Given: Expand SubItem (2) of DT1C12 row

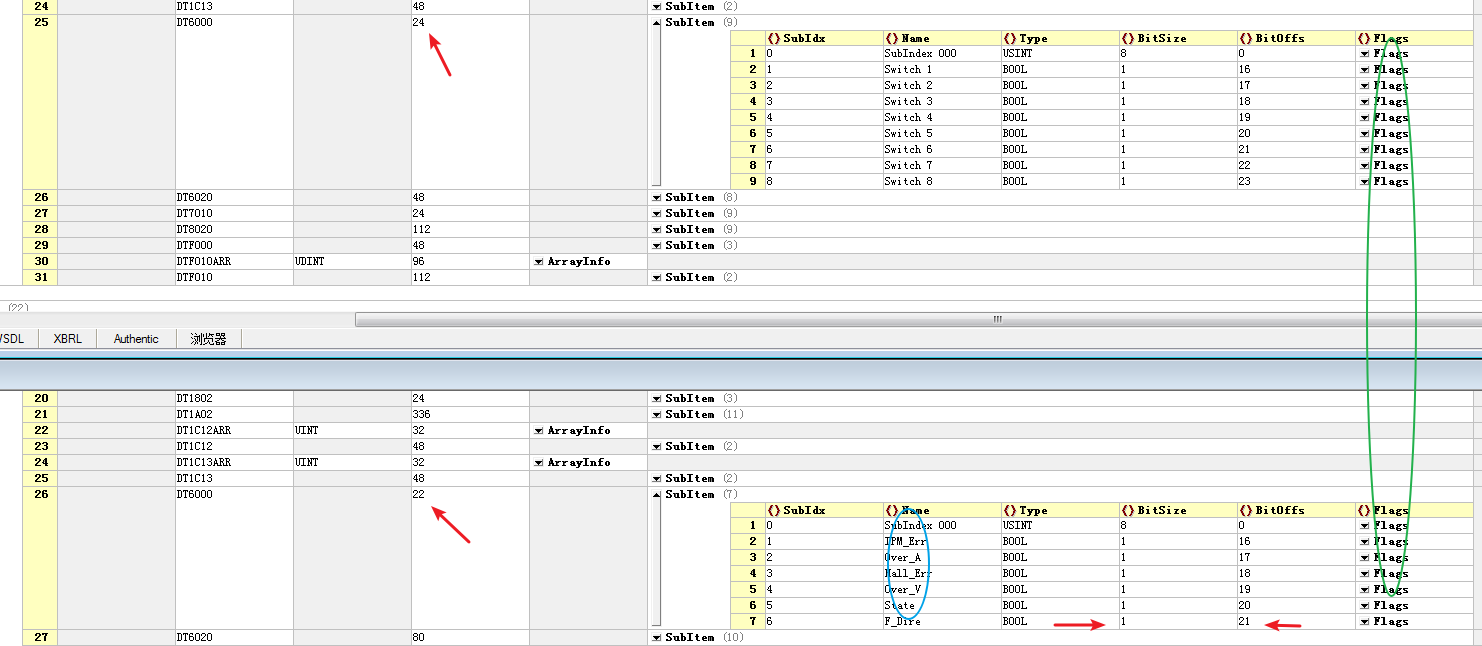Looking at the screenshot, I should click(656, 447).
